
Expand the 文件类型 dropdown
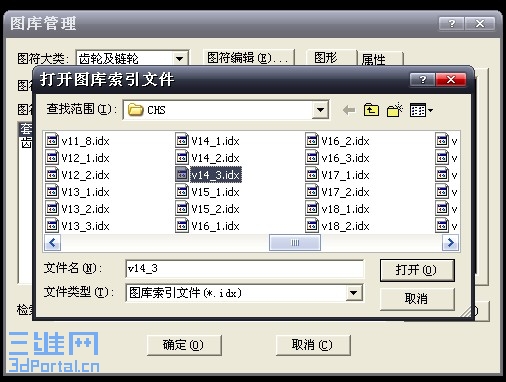(354, 293)
